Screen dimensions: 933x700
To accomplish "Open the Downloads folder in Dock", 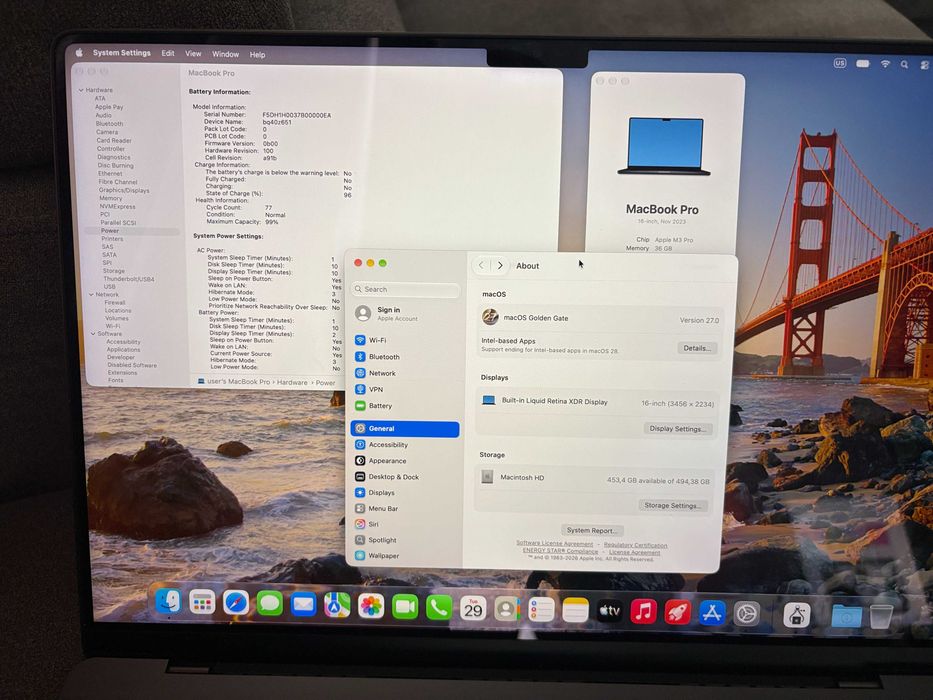I will pyautogui.click(x=847, y=616).
